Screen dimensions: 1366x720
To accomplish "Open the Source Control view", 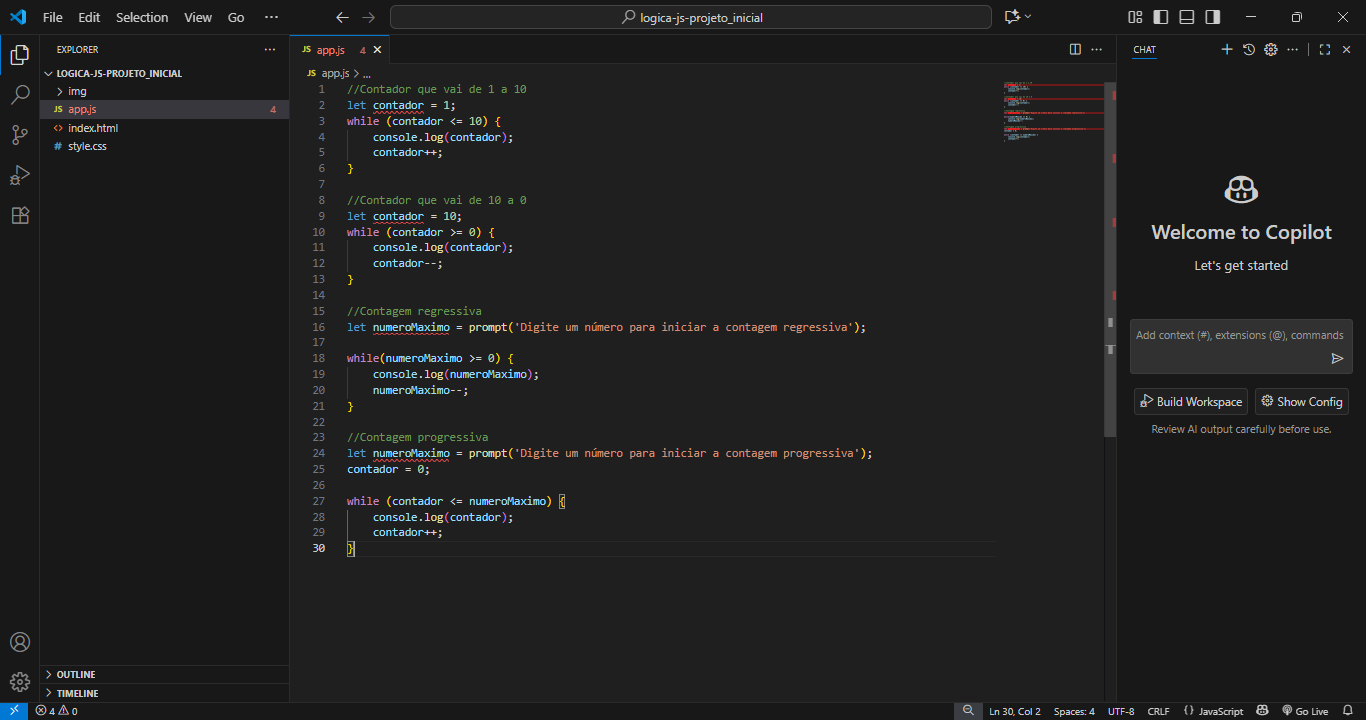I will pyautogui.click(x=20, y=135).
